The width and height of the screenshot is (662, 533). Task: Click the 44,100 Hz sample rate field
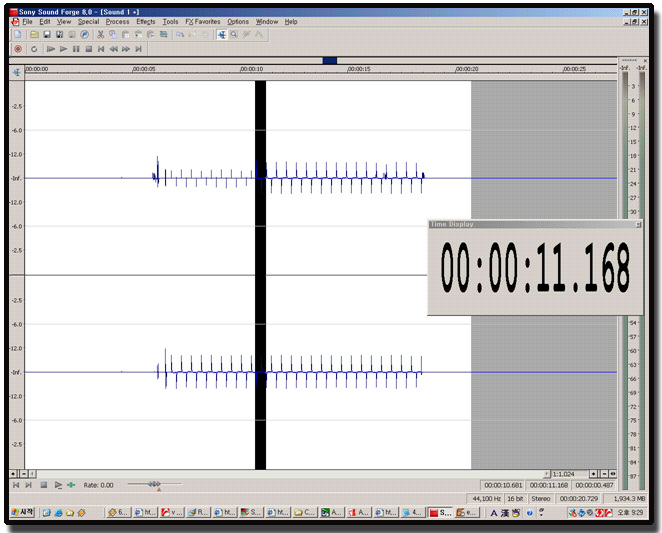(486, 499)
